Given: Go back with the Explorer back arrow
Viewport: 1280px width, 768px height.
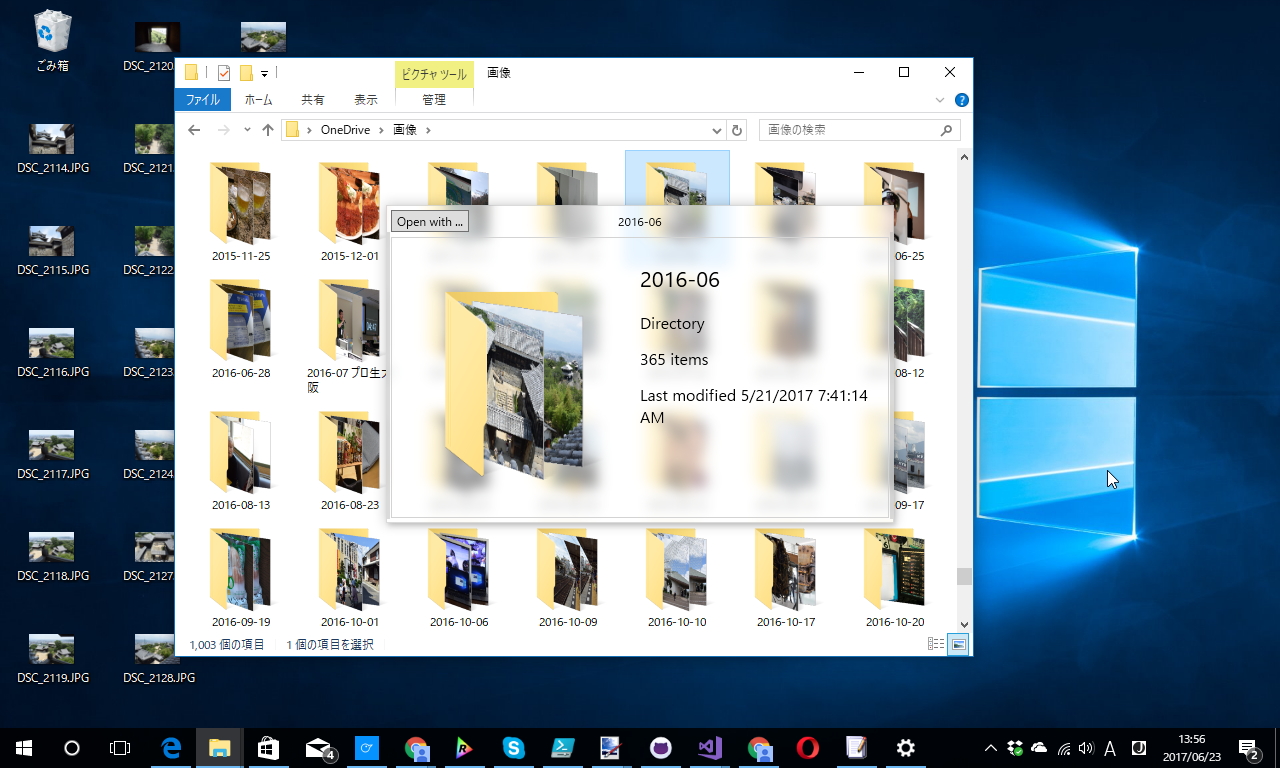Looking at the screenshot, I should [x=194, y=130].
